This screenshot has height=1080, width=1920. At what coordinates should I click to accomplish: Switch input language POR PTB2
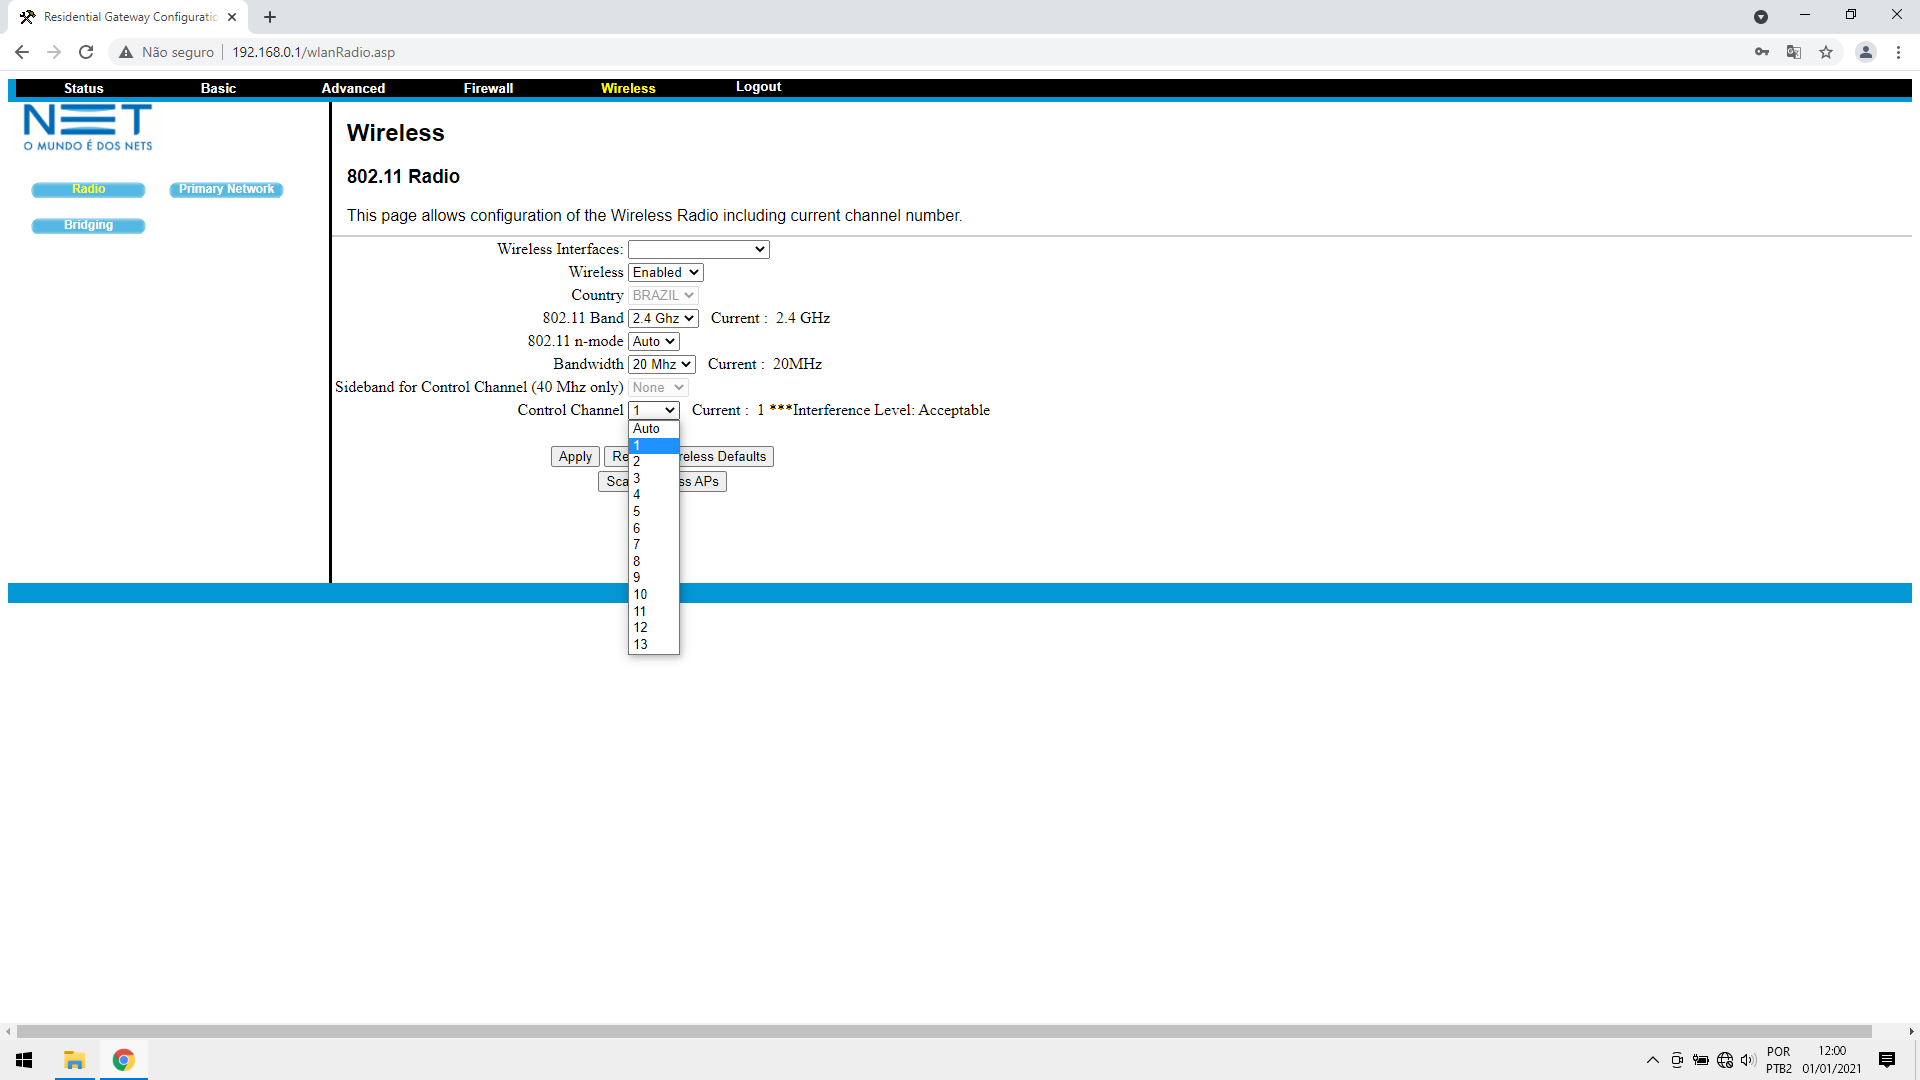pyautogui.click(x=1779, y=1060)
